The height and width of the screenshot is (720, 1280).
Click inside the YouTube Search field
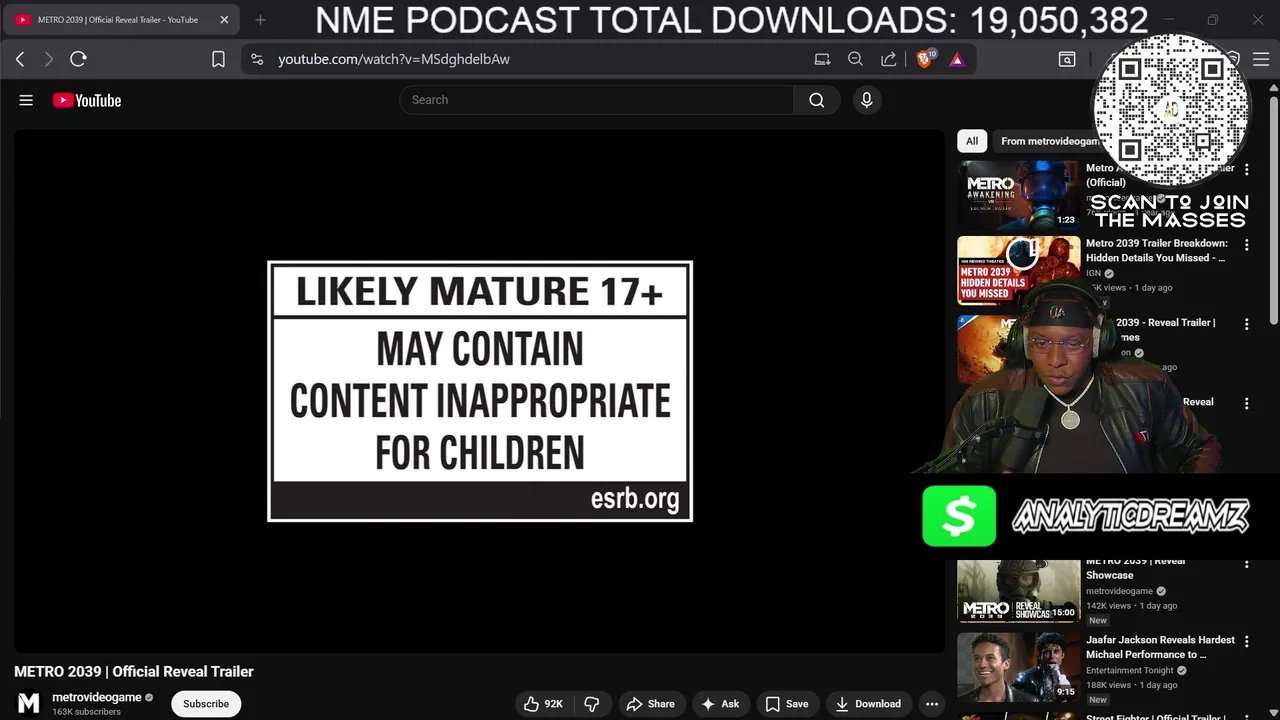pyautogui.click(x=596, y=100)
